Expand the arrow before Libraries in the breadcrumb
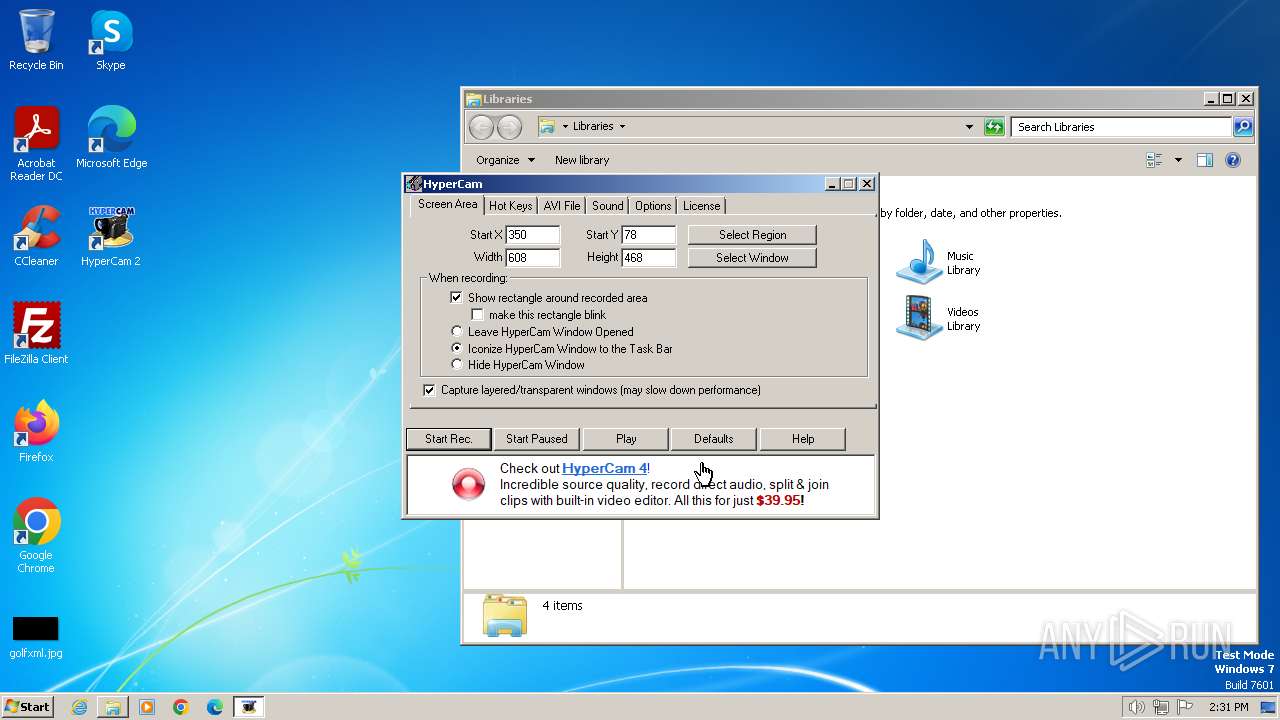This screenshot has width=1280, height=720. point(565,127)
